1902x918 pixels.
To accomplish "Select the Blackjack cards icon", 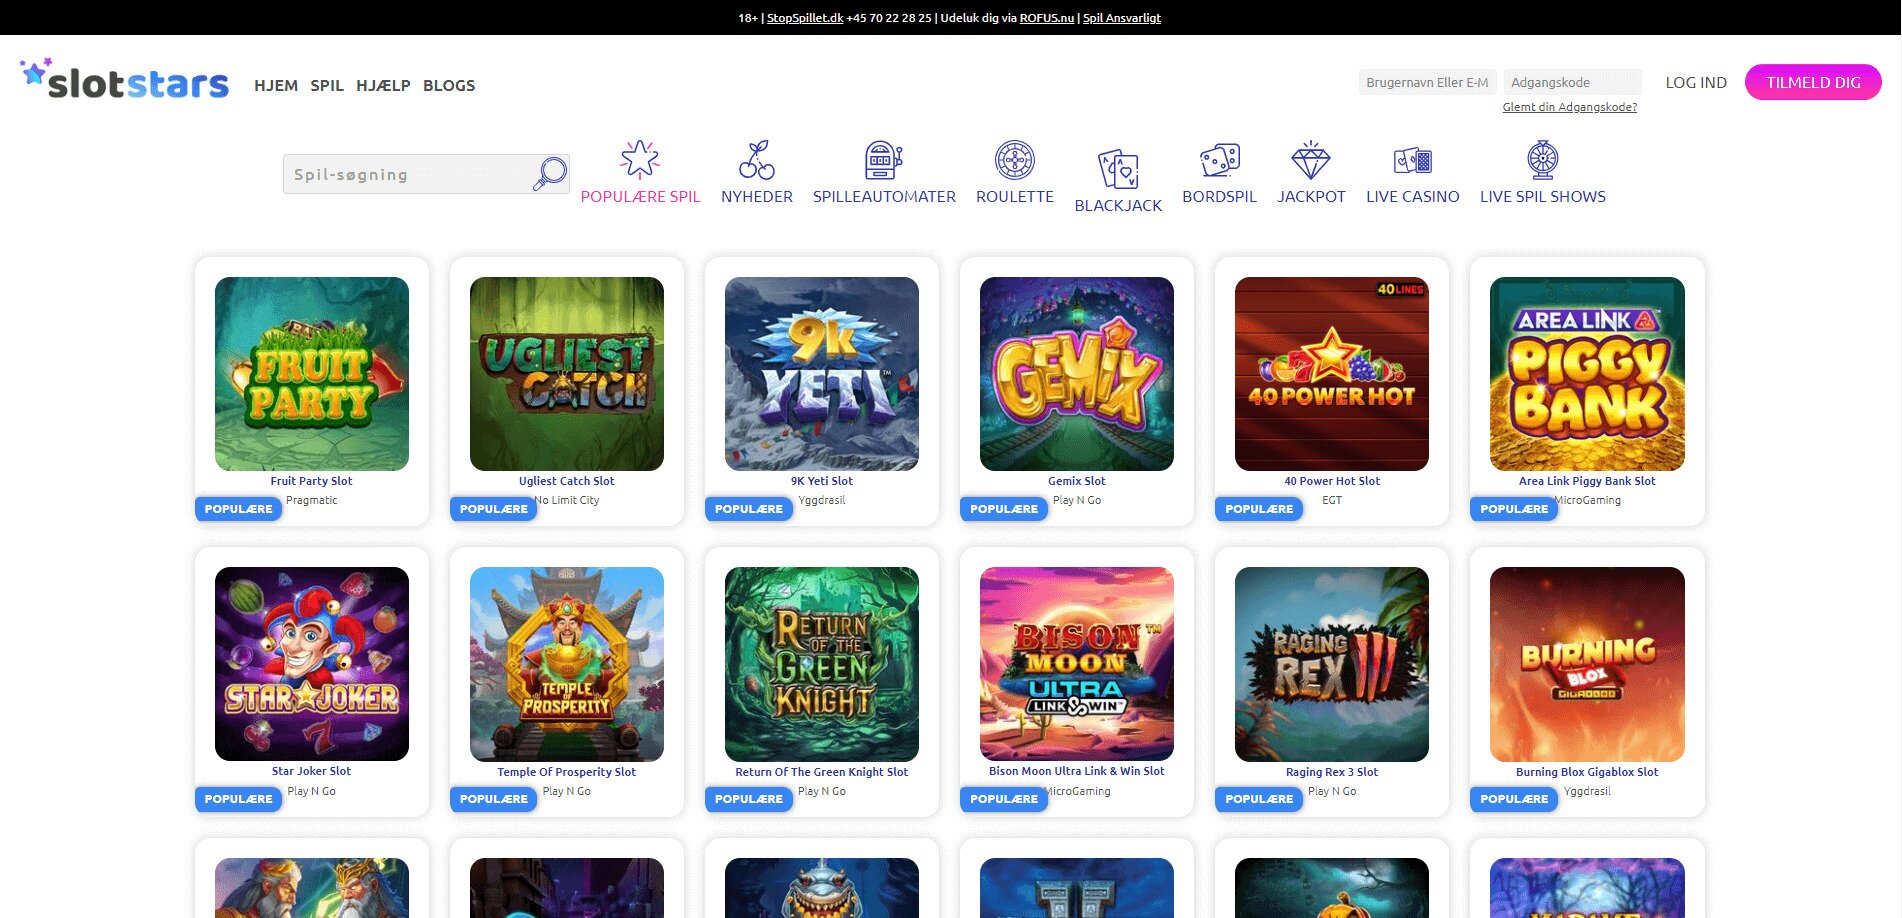I will click(1118, 168).
